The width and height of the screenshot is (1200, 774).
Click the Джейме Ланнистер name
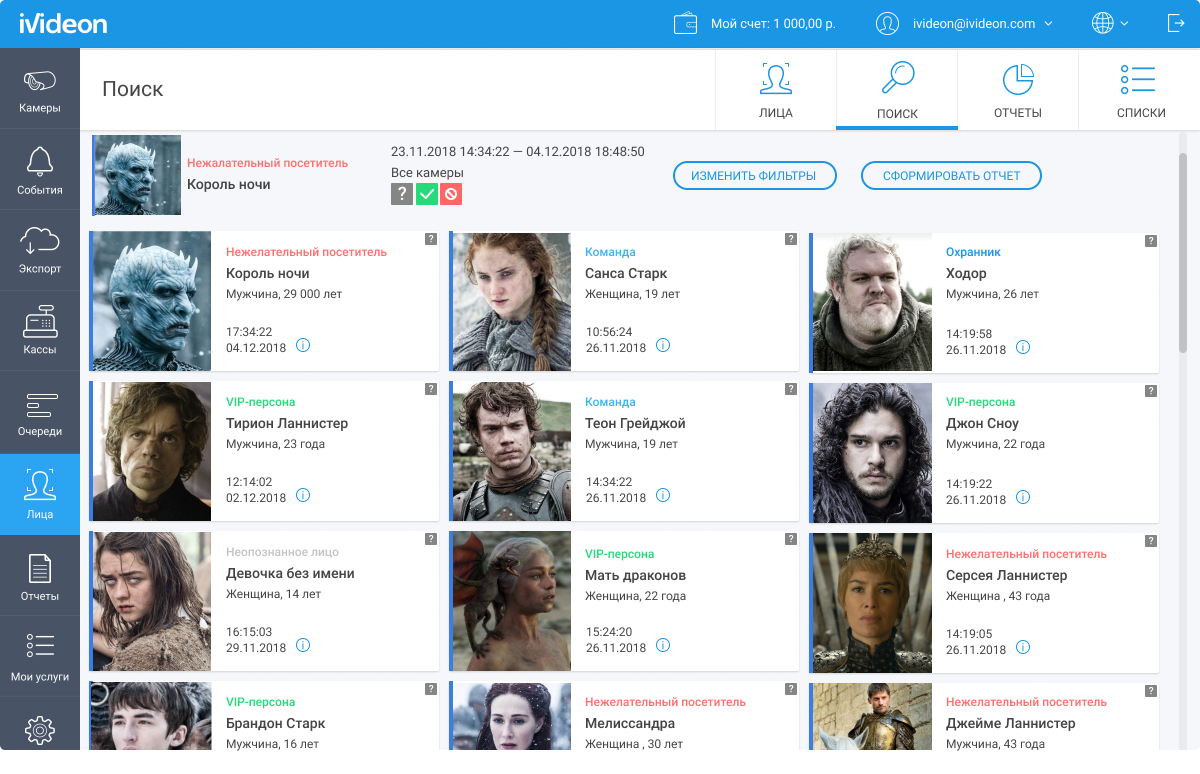(1011, 723)
